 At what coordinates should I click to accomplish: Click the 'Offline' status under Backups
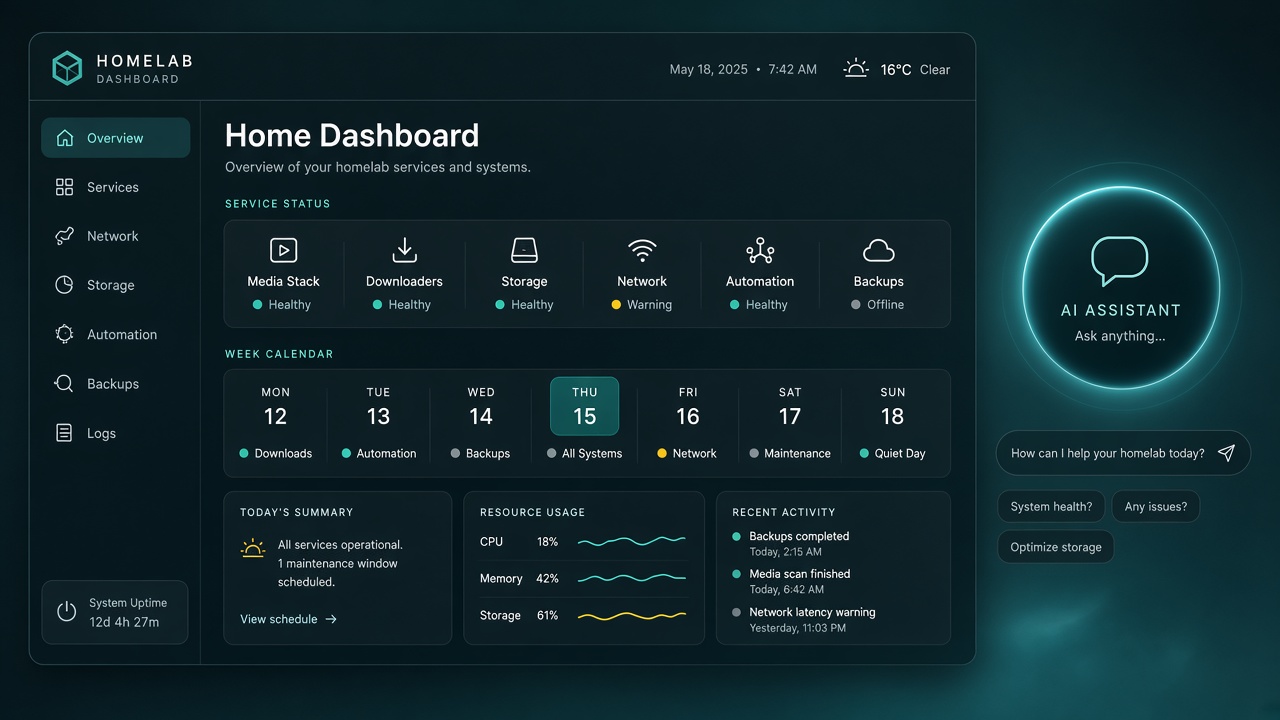coord(878,305)
